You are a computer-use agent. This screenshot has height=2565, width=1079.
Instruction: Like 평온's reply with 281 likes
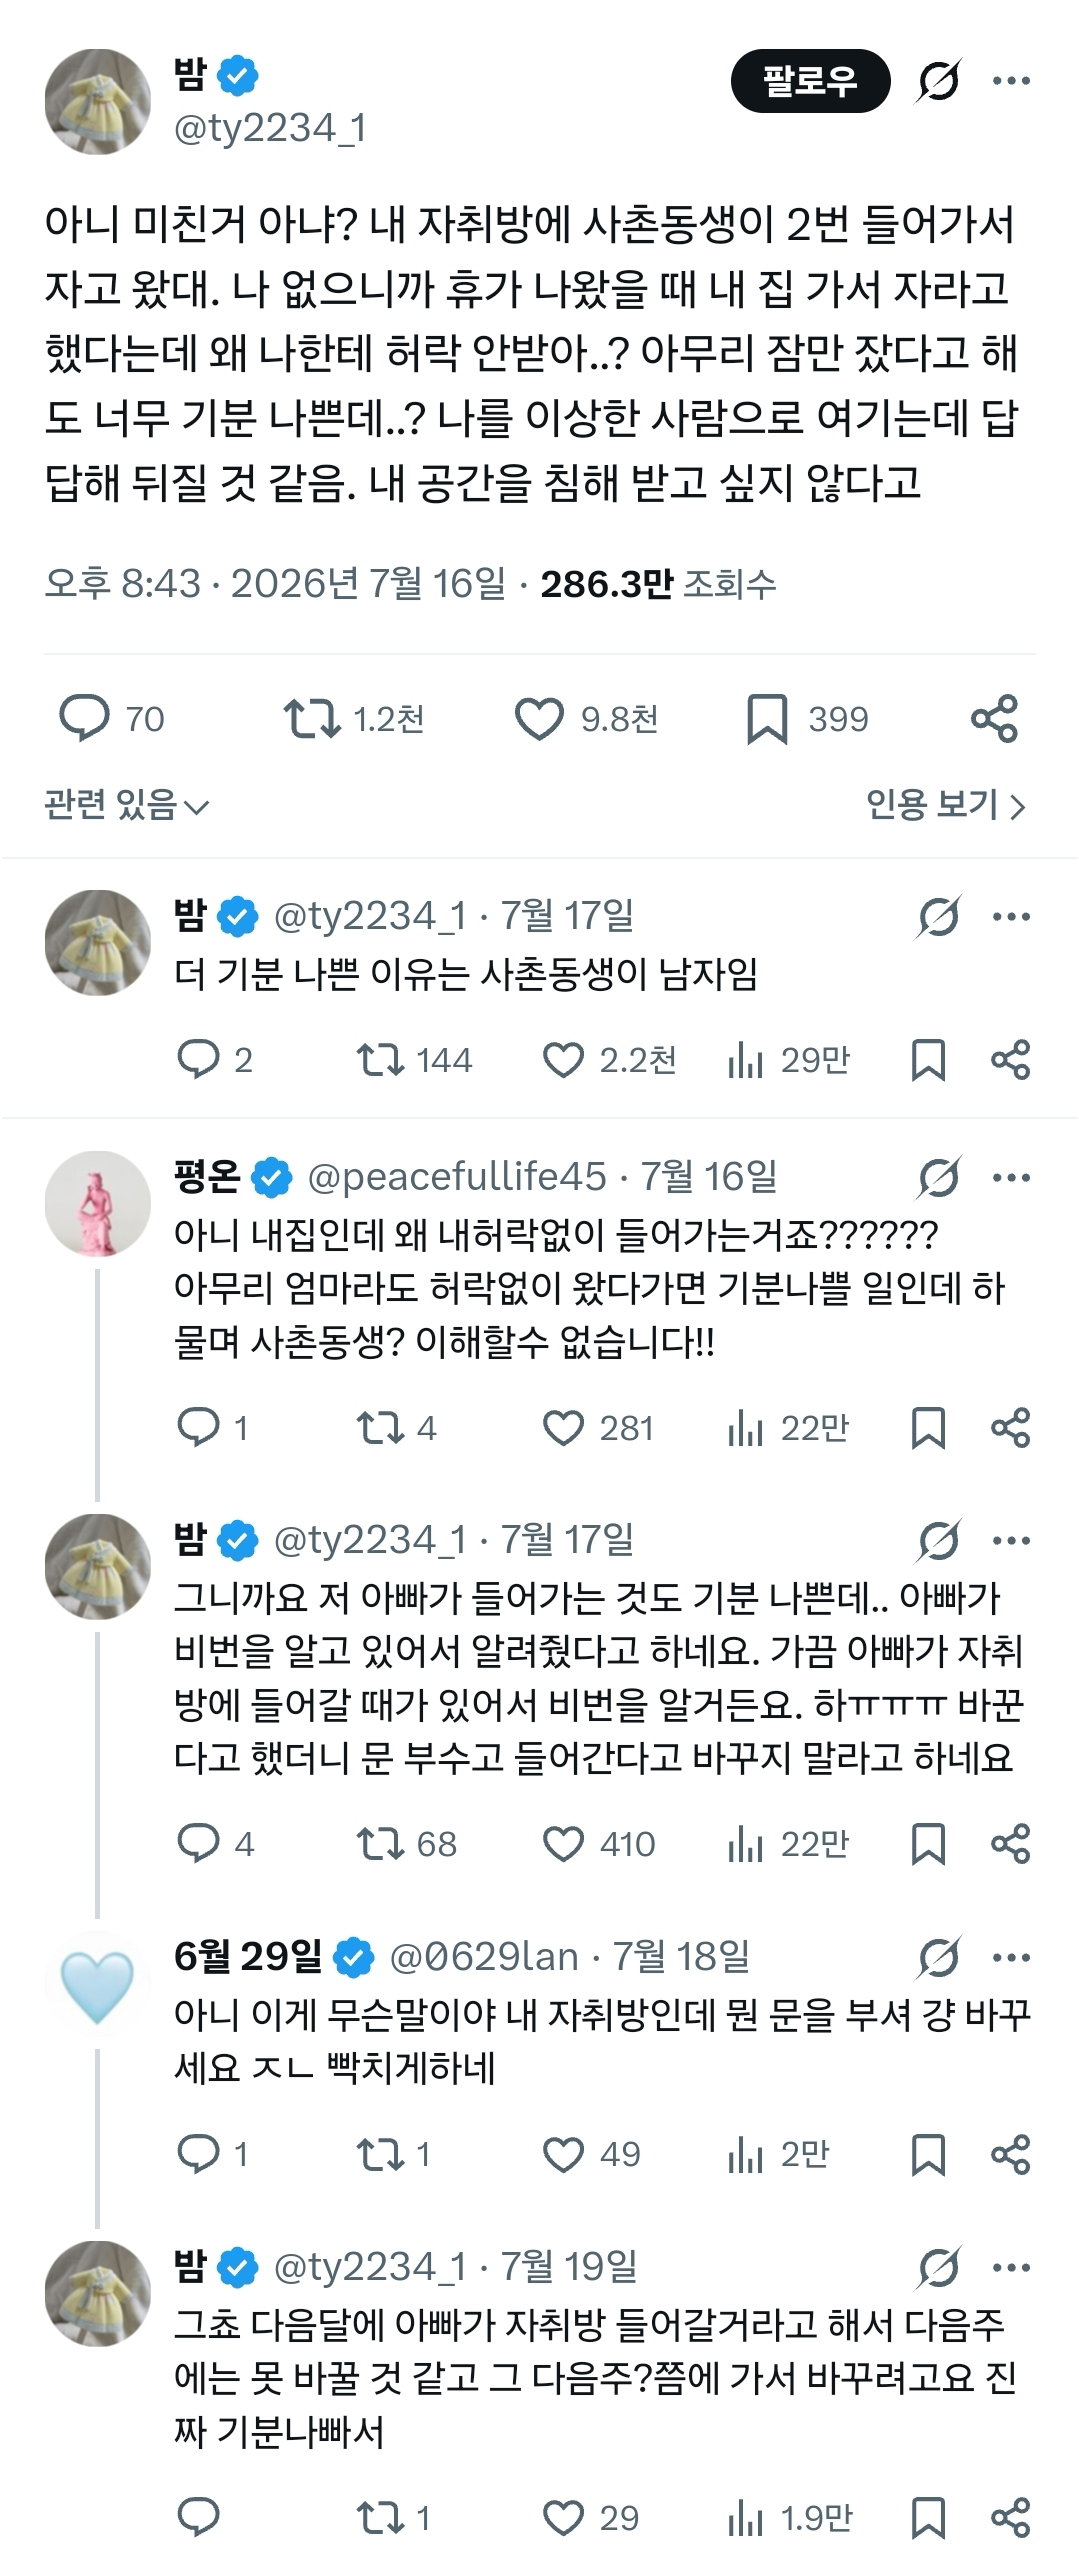pyautogui.click(x=598, y=1428)
